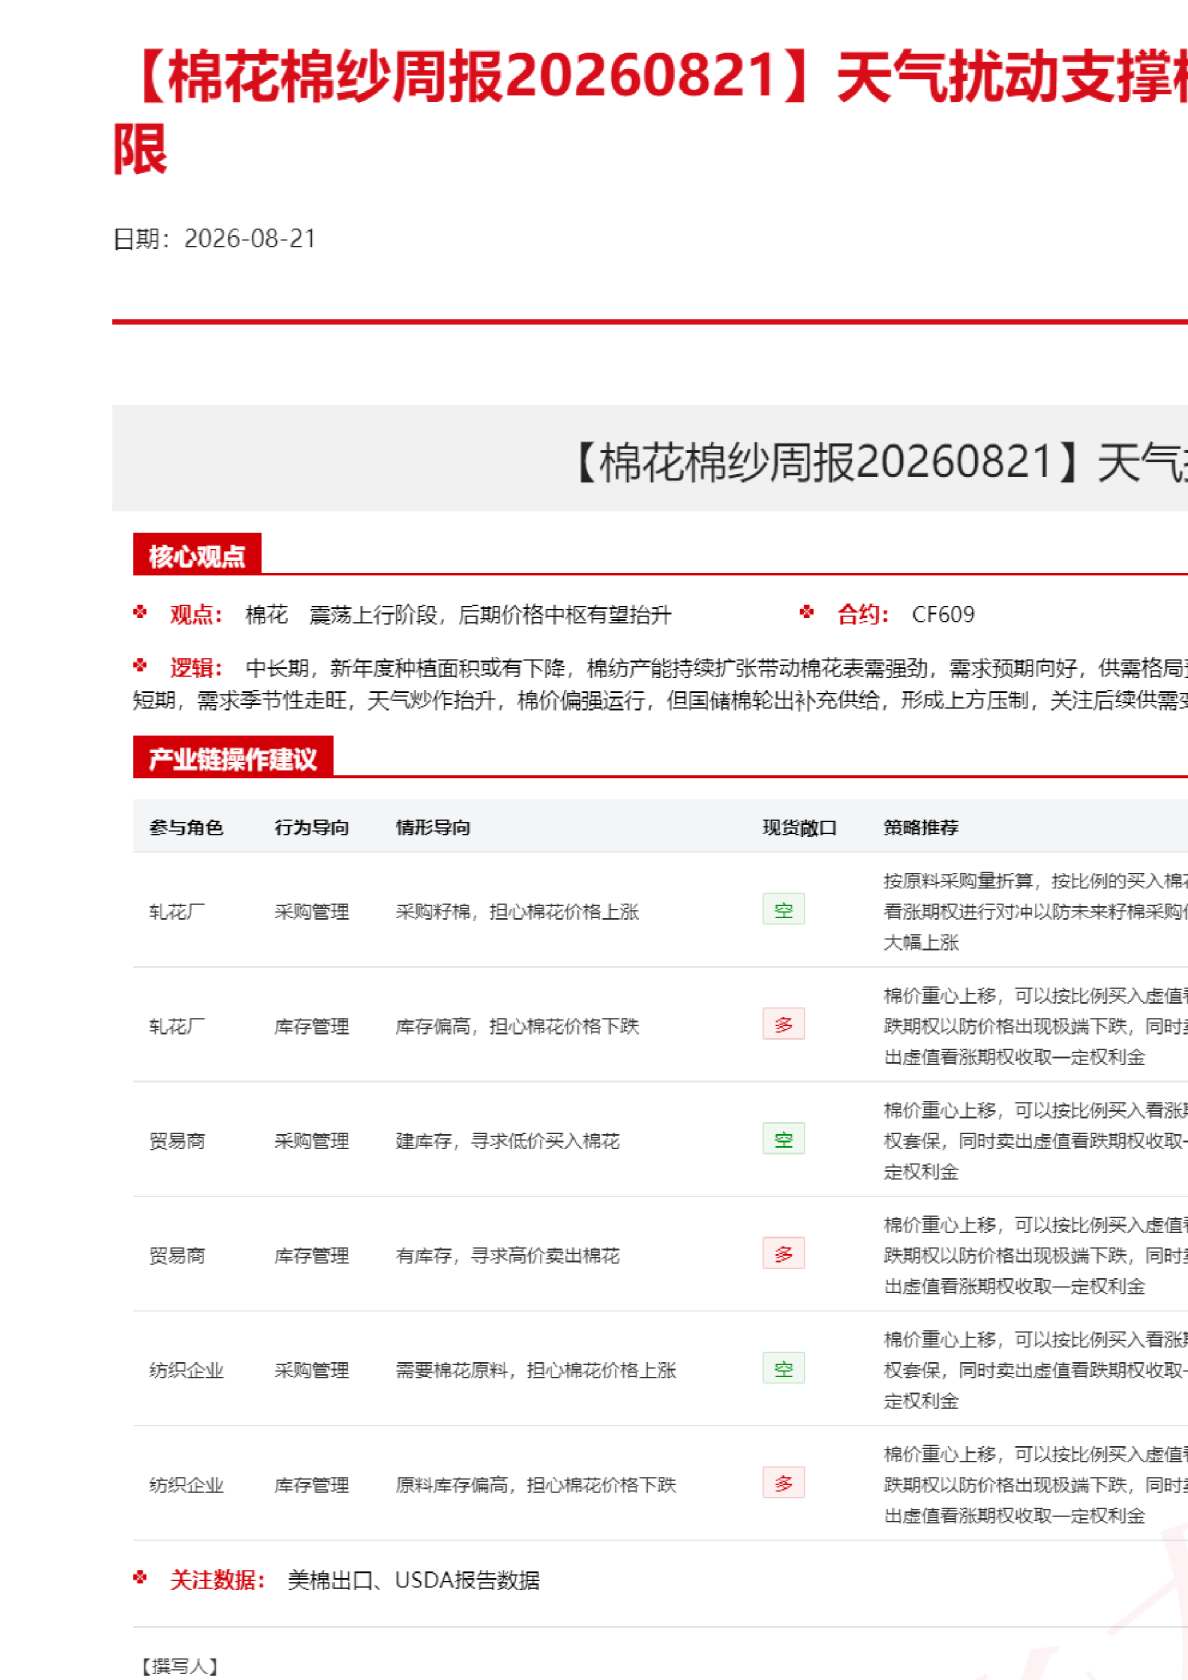Click the cell 建库存，寻求低价买入棉花
Image resolution: width=1188 pixels, height=1680 pixels.
click(508, 1141)
